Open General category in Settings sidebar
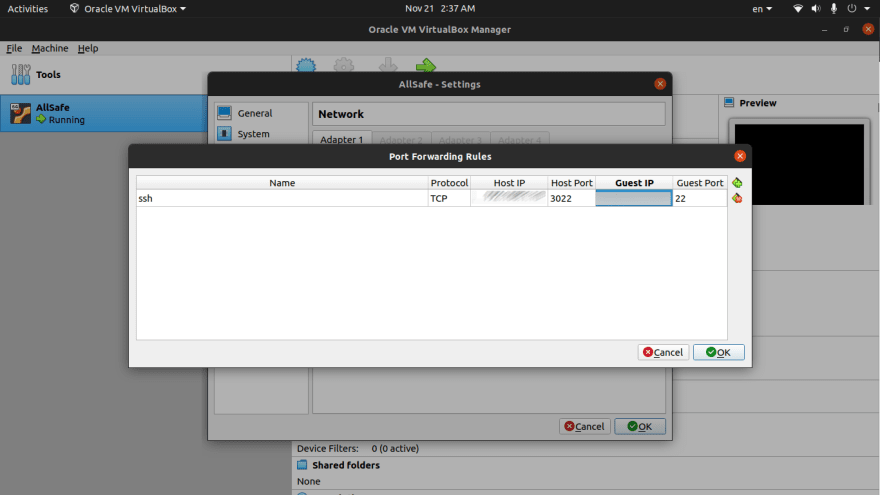This screenshot has width=880, height=495. click(261, 113)
